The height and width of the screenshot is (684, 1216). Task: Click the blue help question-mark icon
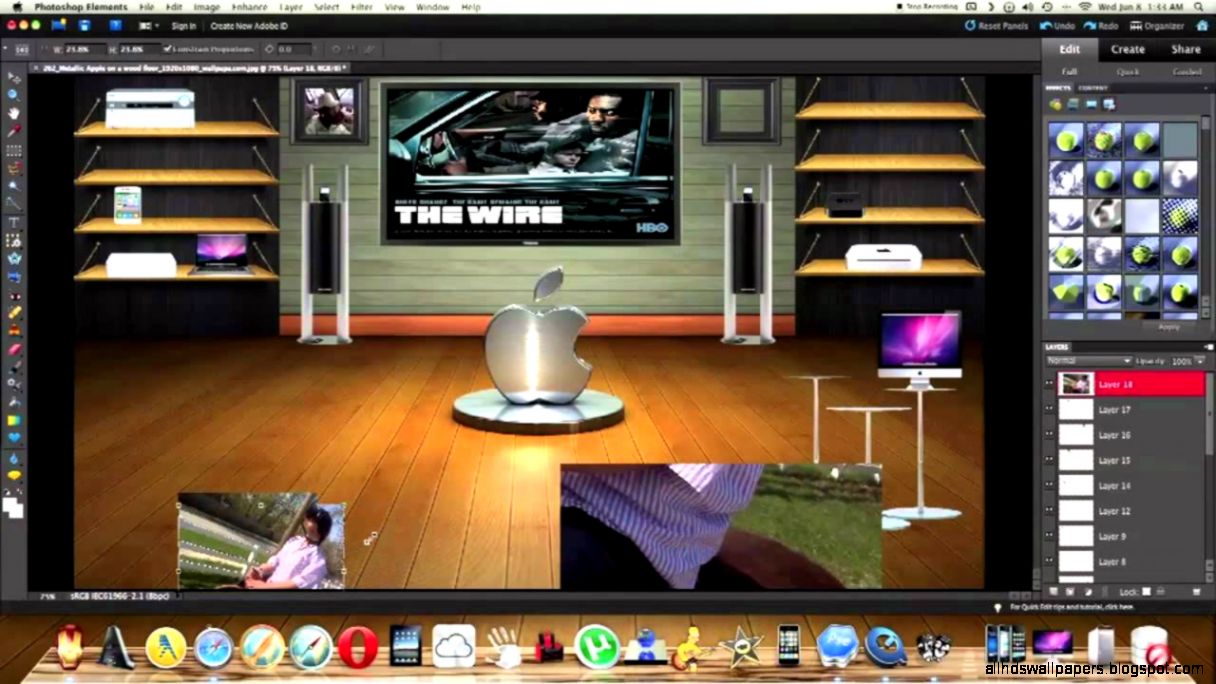point(116,25)
